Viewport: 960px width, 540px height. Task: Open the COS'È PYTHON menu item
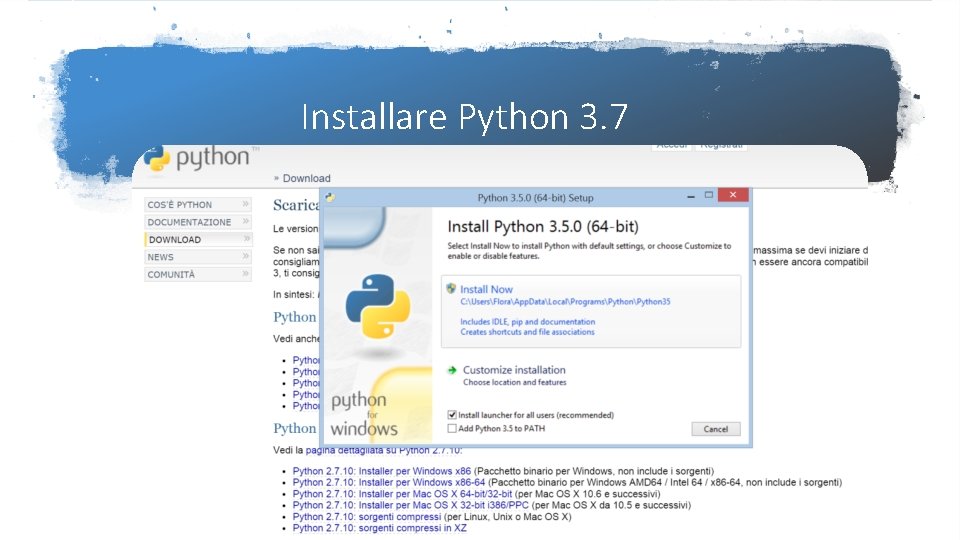point(198,204)
